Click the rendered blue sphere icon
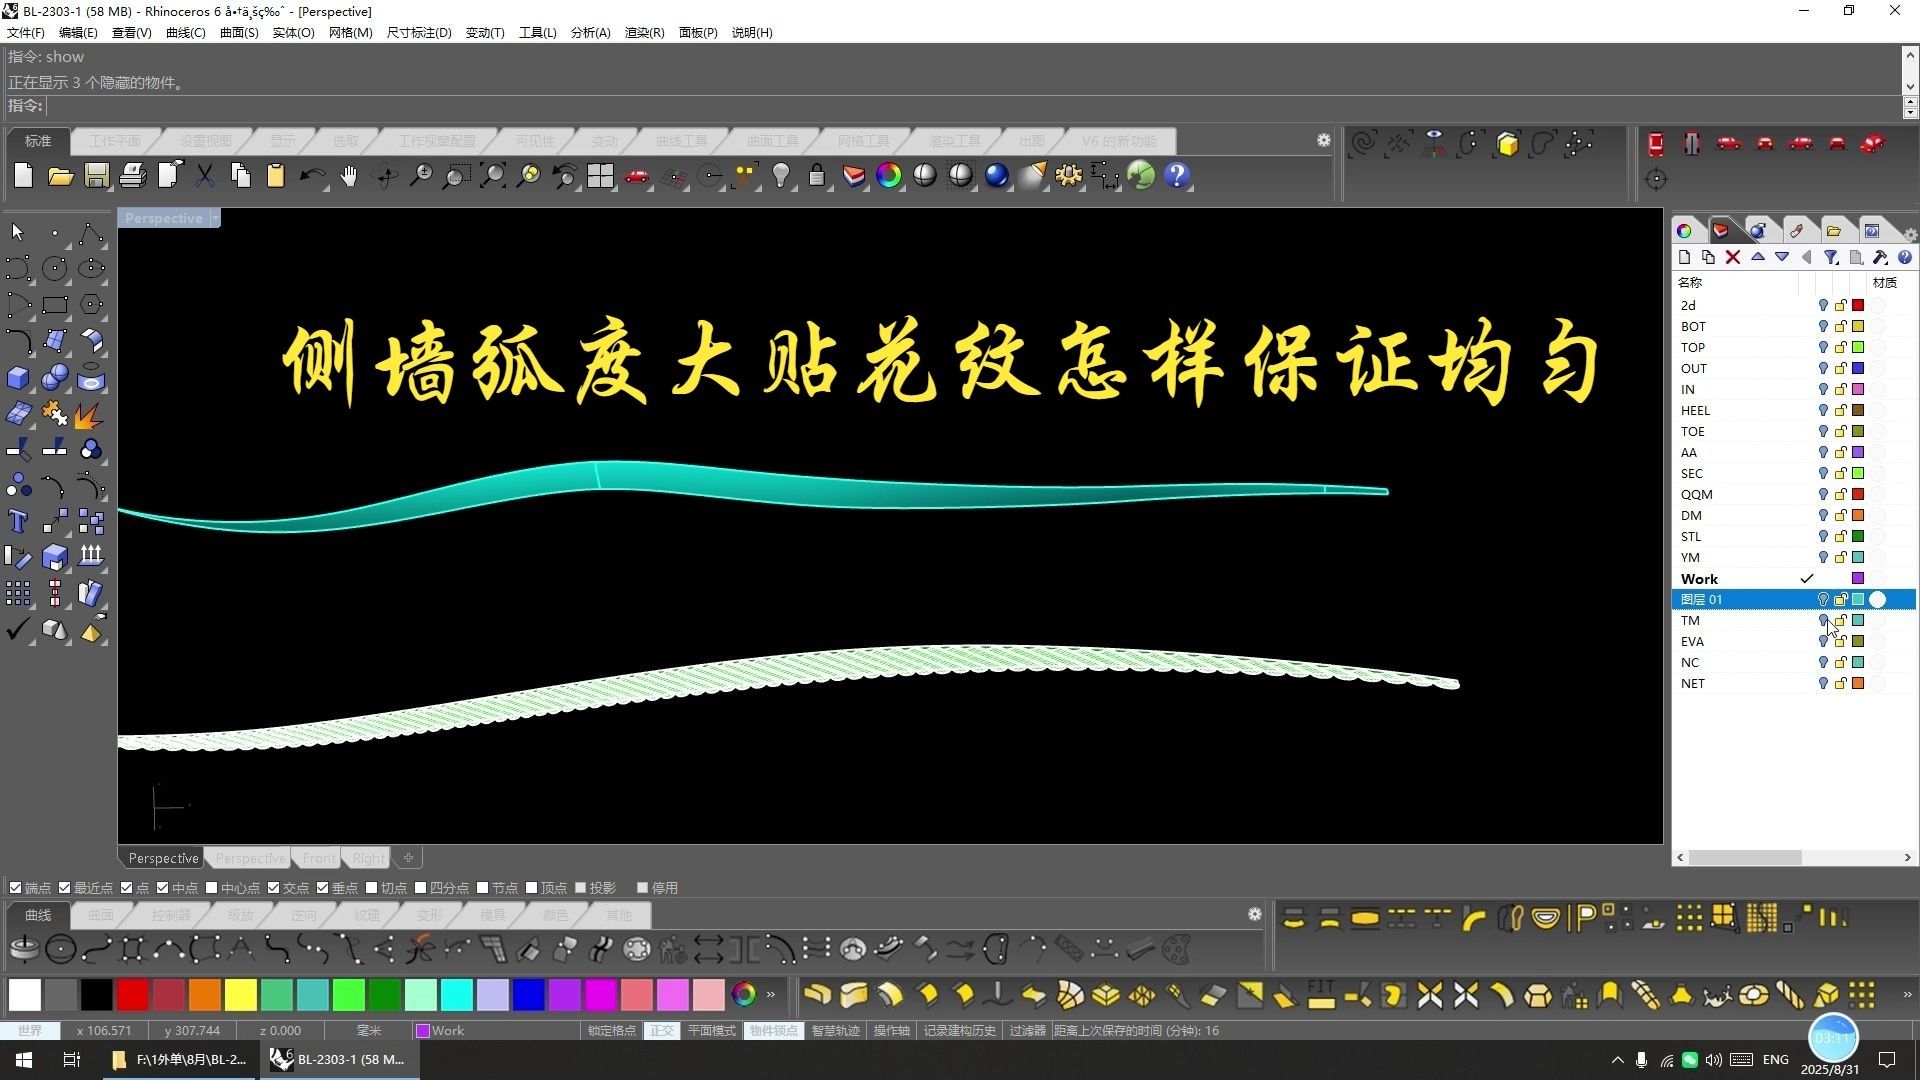The width and height of the screenshot is (1920, 1080). pyautogui.click(x=996, y=176)
